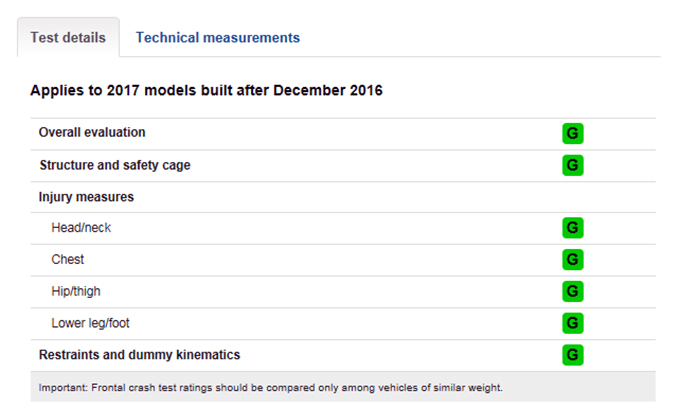Image resolution: width=680 pixels, height=408 pixels.
Task: Click the Head/neck row label
Action: pos(81,228)
